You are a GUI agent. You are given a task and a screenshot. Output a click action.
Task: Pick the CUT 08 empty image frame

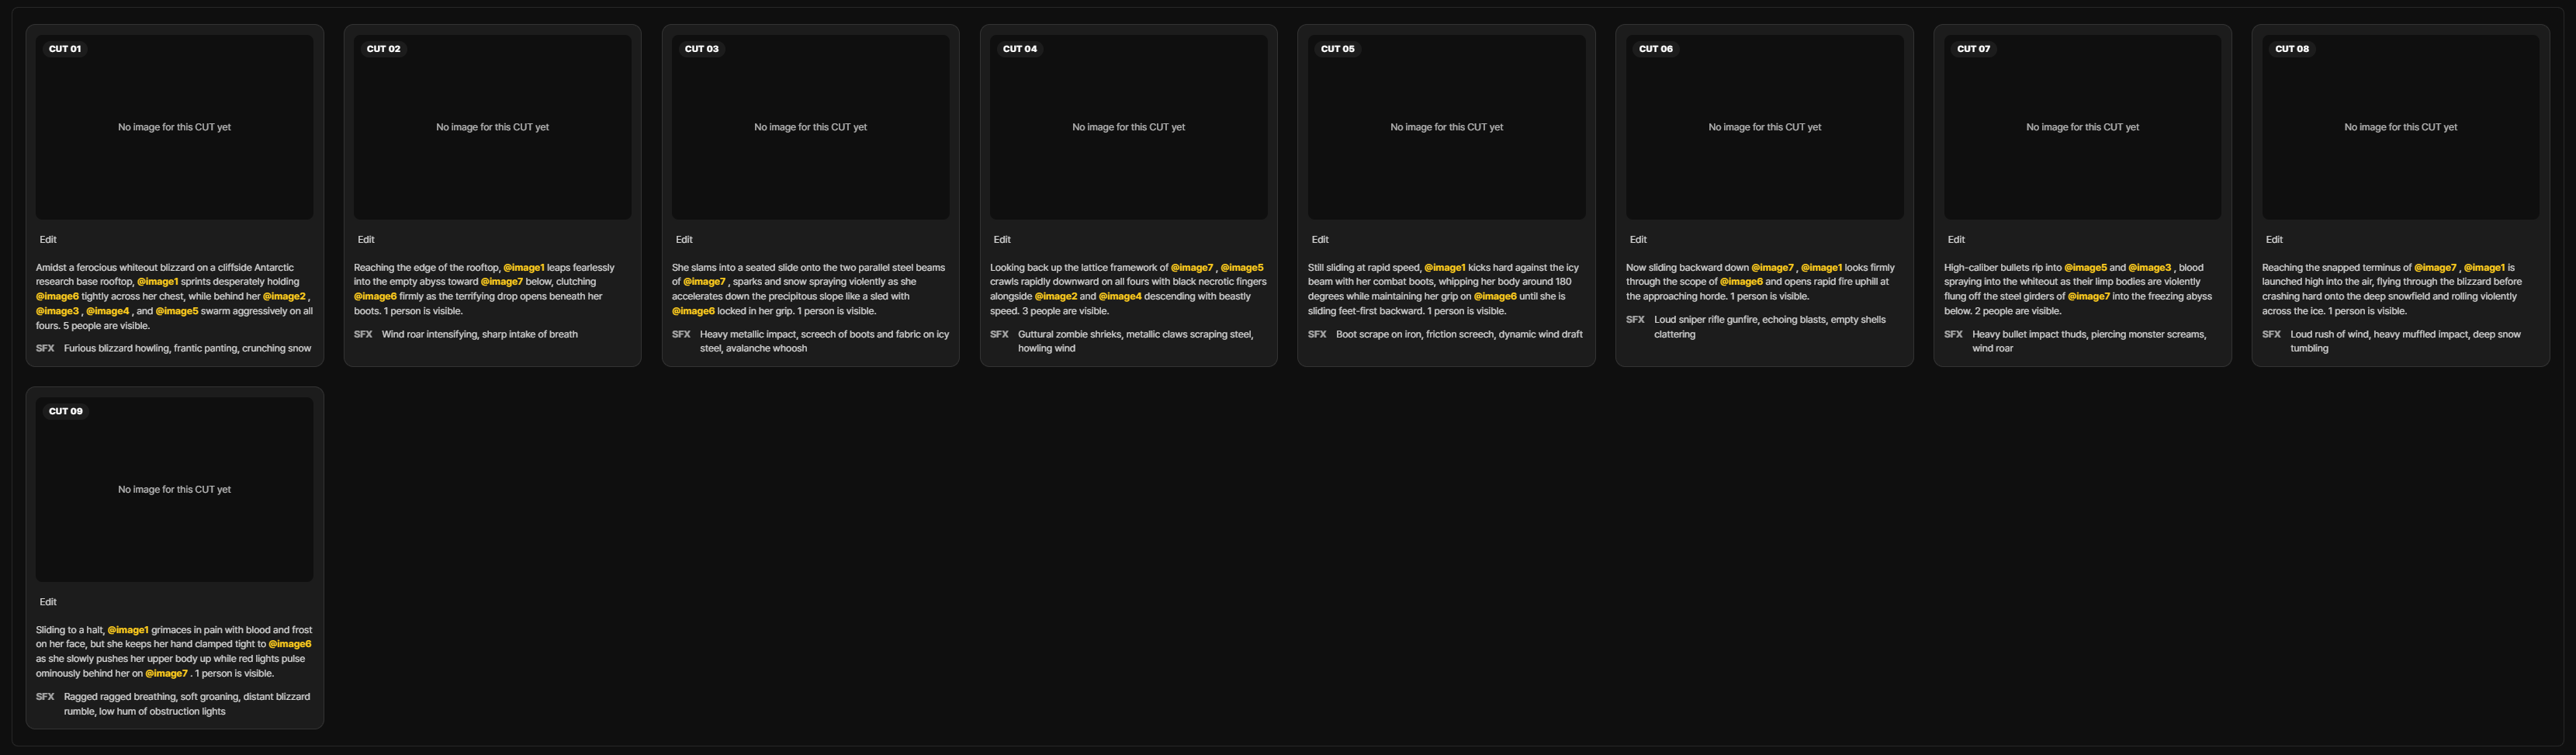click(x=2400, y=127)
